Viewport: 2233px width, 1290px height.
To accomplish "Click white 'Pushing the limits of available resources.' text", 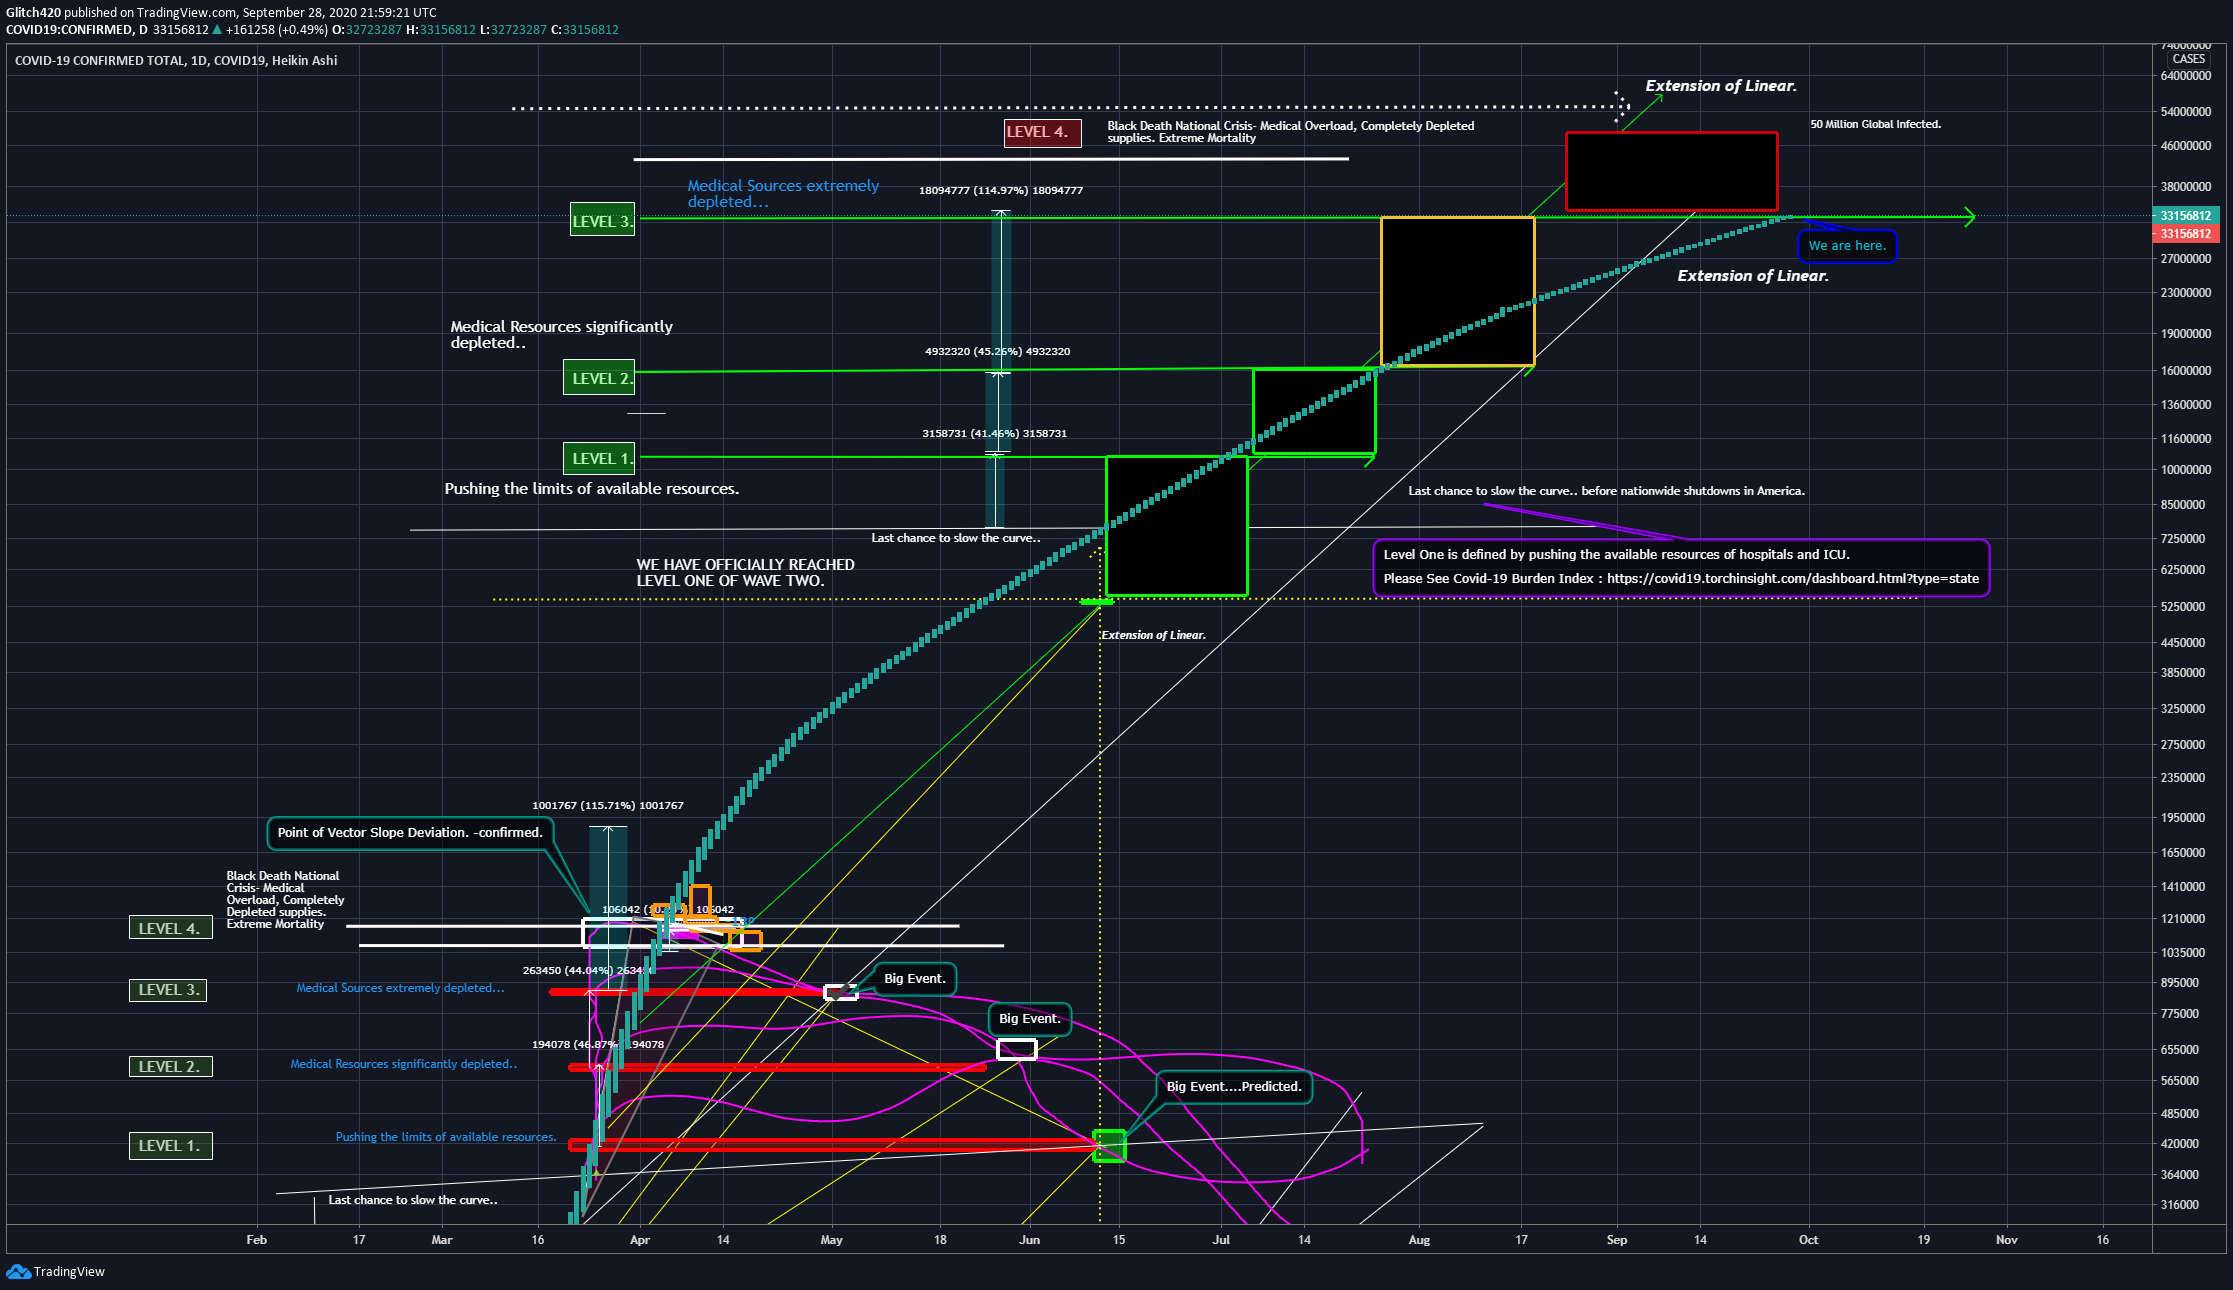I will coord(592,489).
